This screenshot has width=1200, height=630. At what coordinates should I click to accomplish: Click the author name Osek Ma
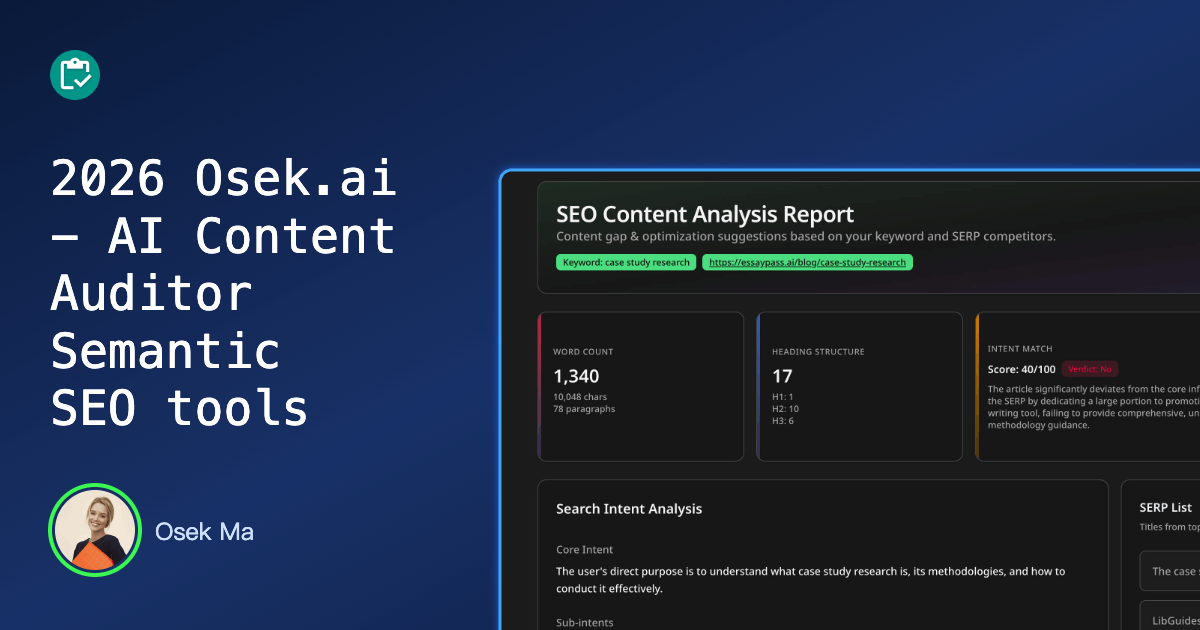point(204,532)
